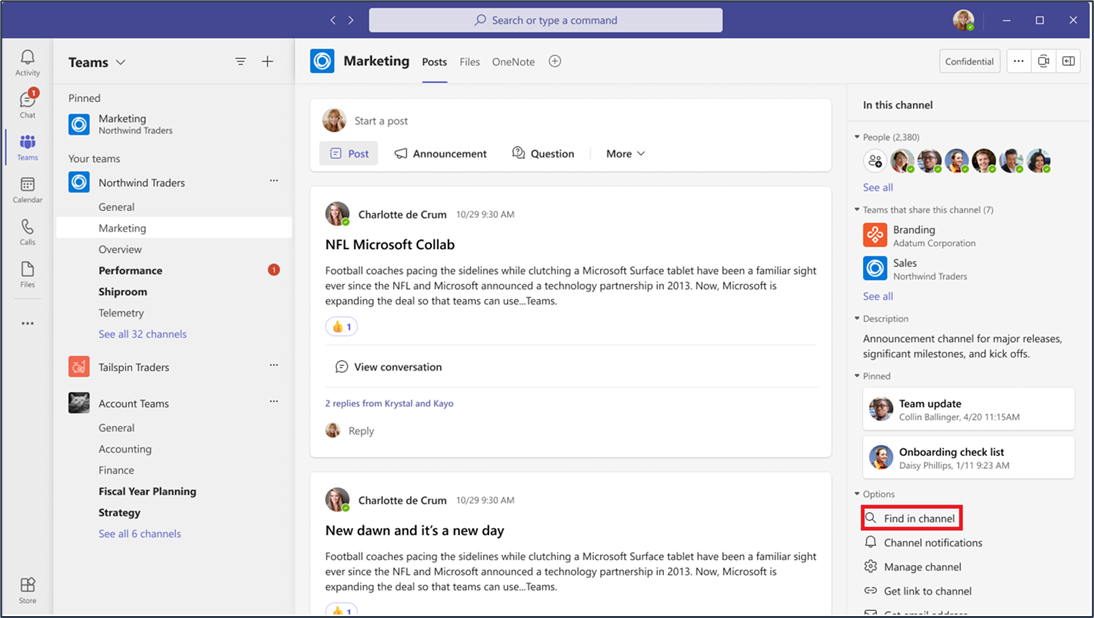Click the Meet now video icon
Image resolution: width=1094 pixels, height=618 pixels.
pyautogui.click(x=1043, y=61)
